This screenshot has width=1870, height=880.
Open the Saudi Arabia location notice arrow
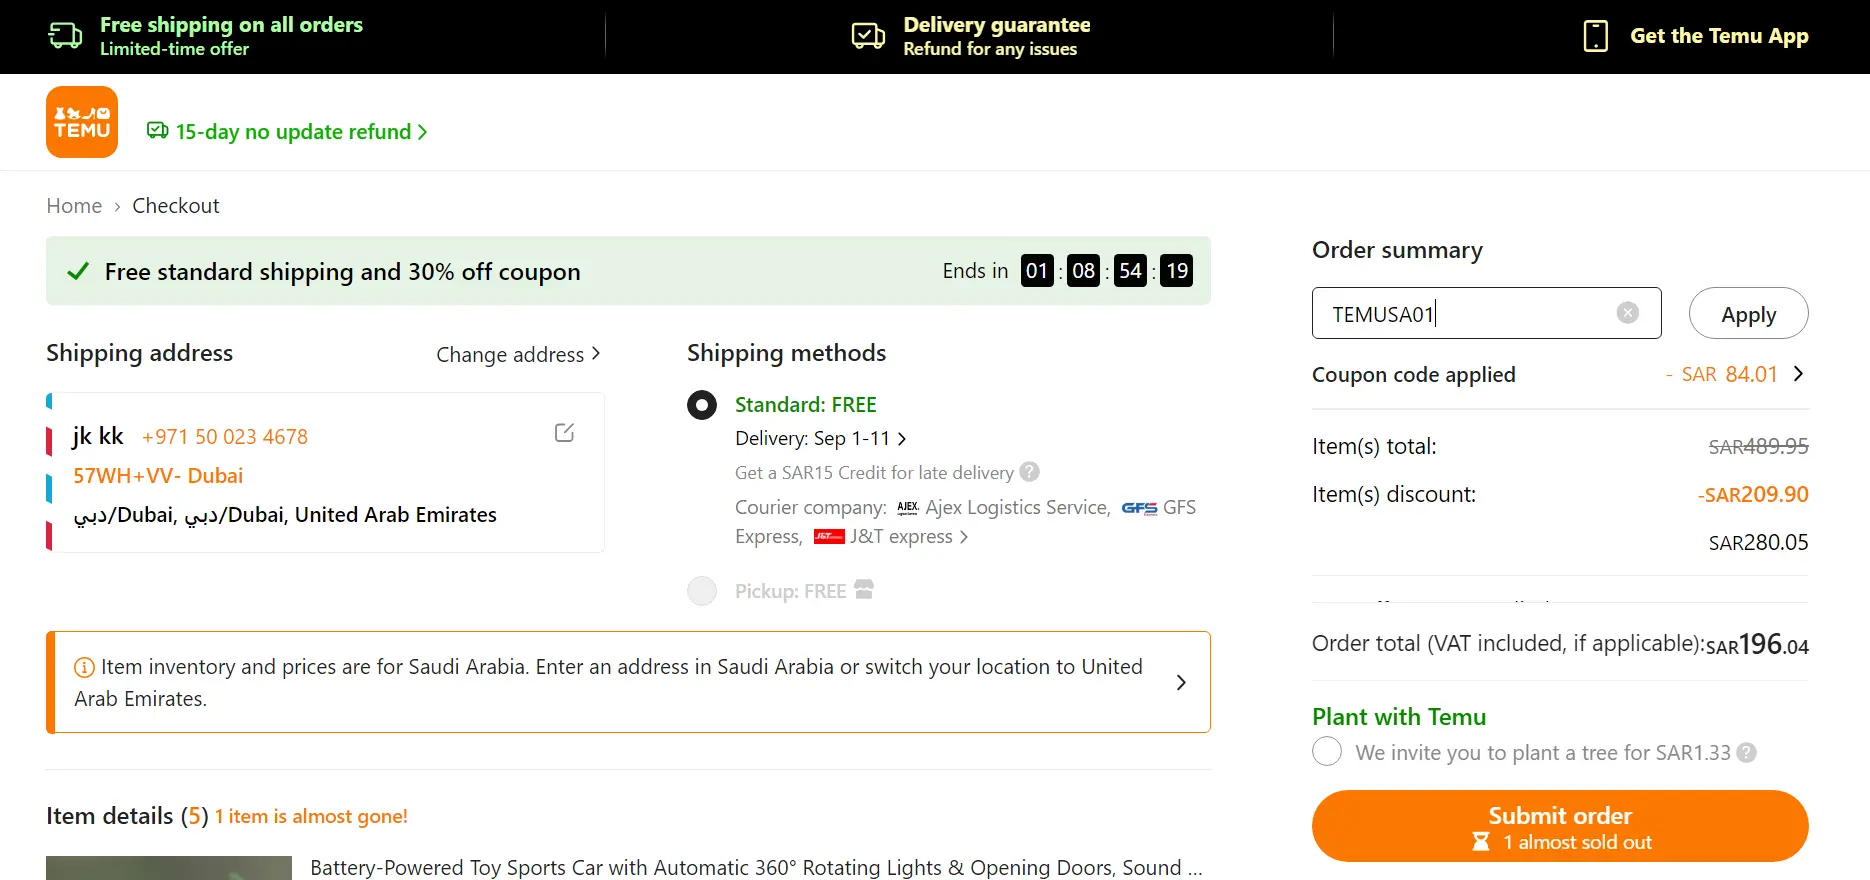[1181, 682]
